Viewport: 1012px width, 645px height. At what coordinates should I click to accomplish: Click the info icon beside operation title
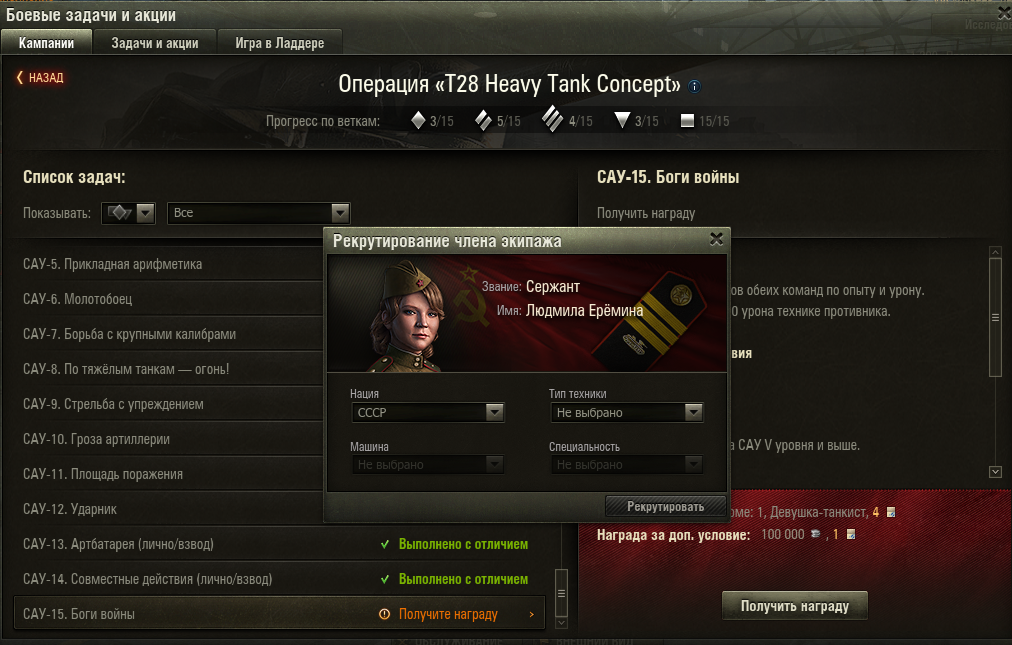tap(694, 86)
